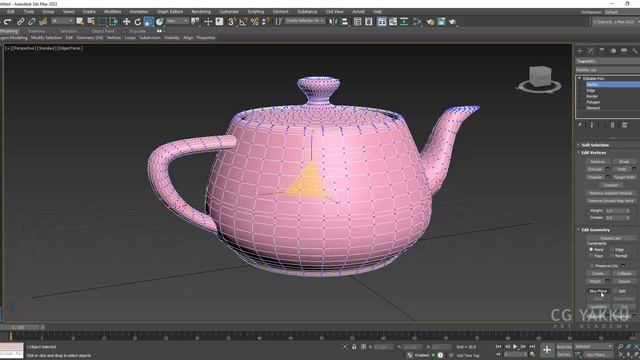The image size is (640, 360).
Task: Click the Redo arrow in the main toolbar
Action: [x=8, y=22]
